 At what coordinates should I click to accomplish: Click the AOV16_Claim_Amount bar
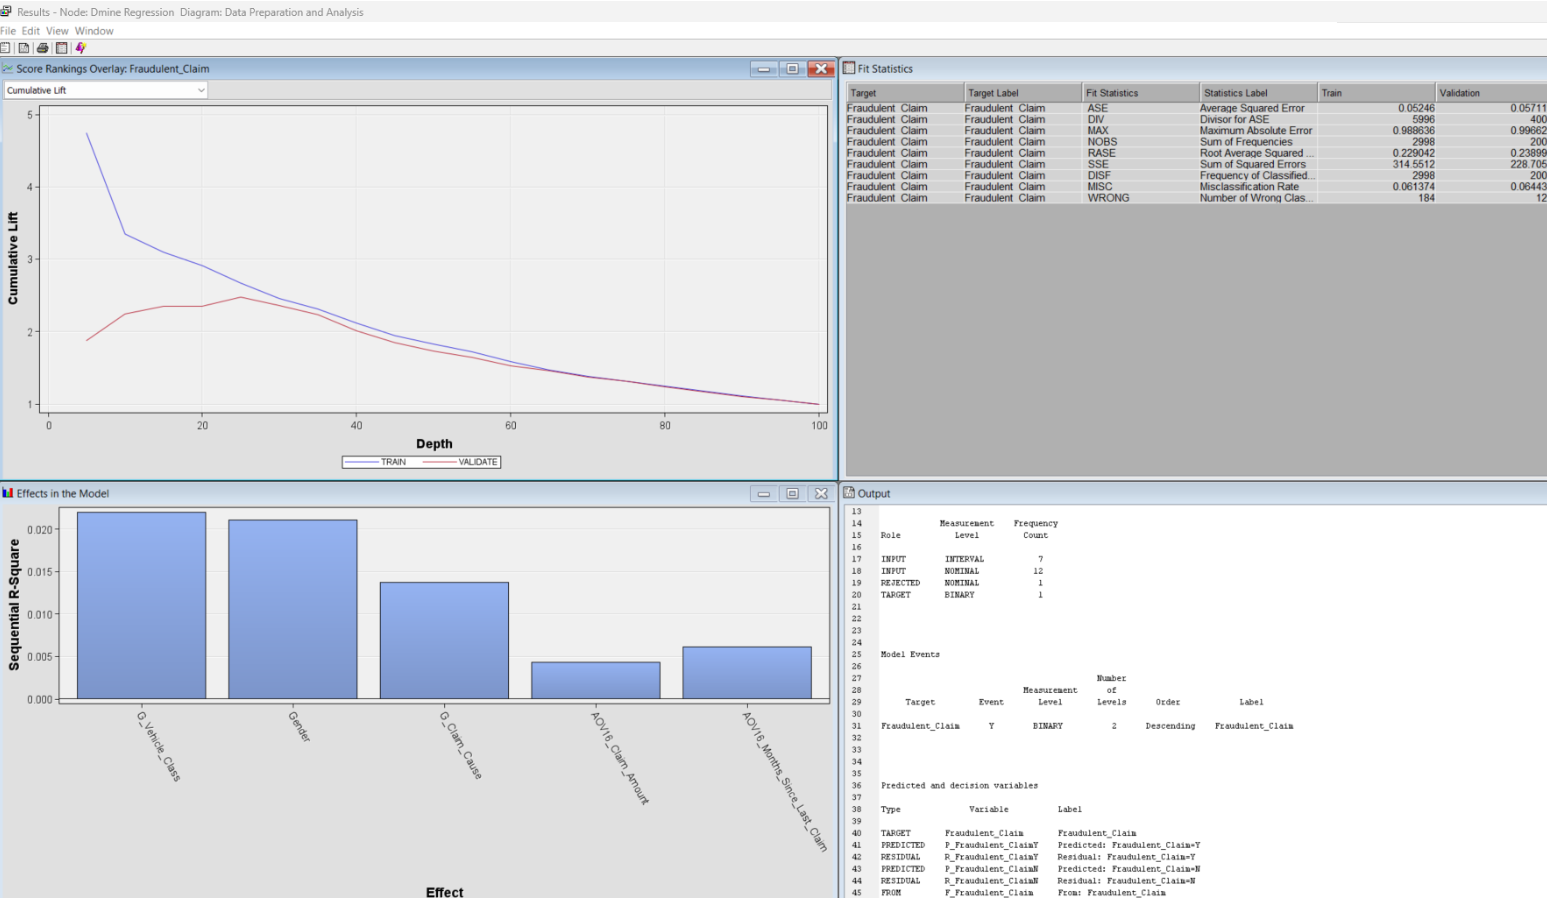(x=596, y=680)
